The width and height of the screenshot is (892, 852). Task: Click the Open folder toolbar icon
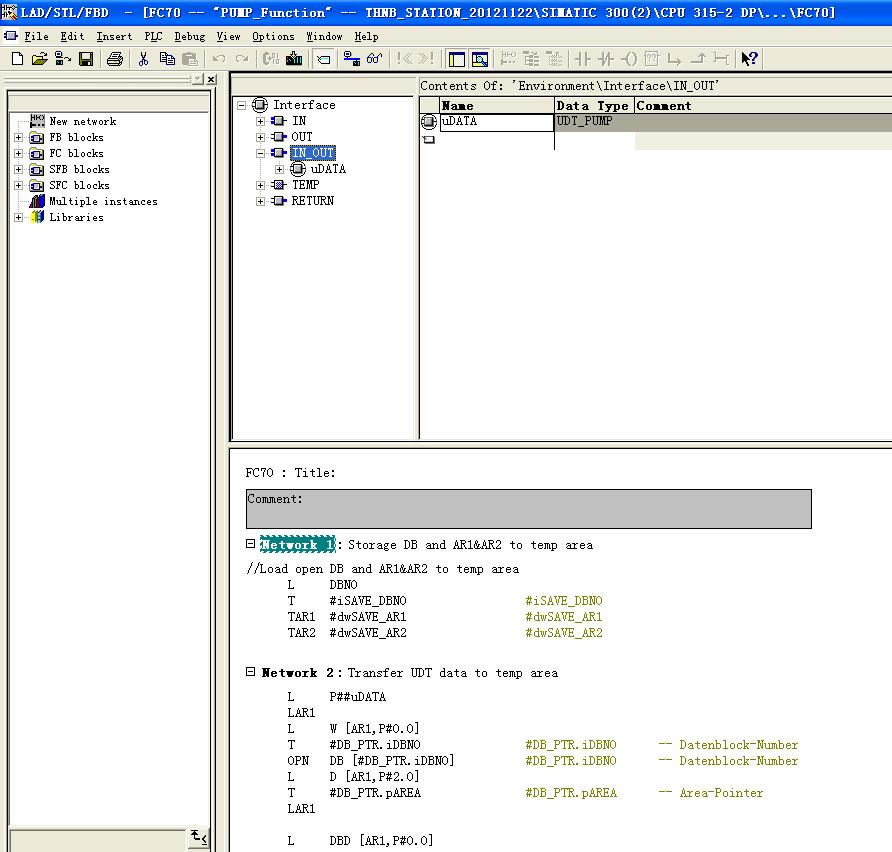[39, 59]
